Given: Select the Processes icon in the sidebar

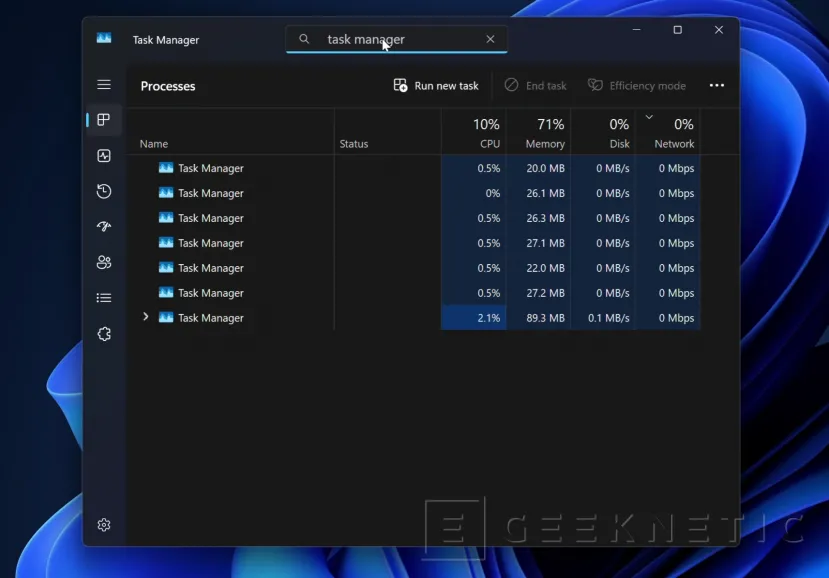Looking at the screenshot, I should point(104,119).
